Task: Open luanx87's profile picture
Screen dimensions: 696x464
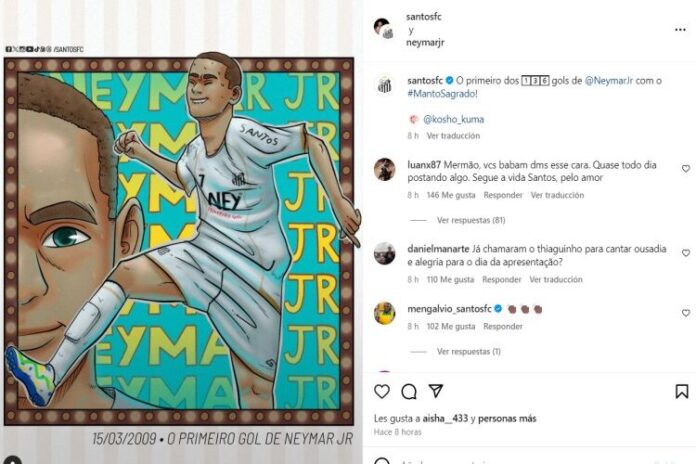Action: [384, 169]
